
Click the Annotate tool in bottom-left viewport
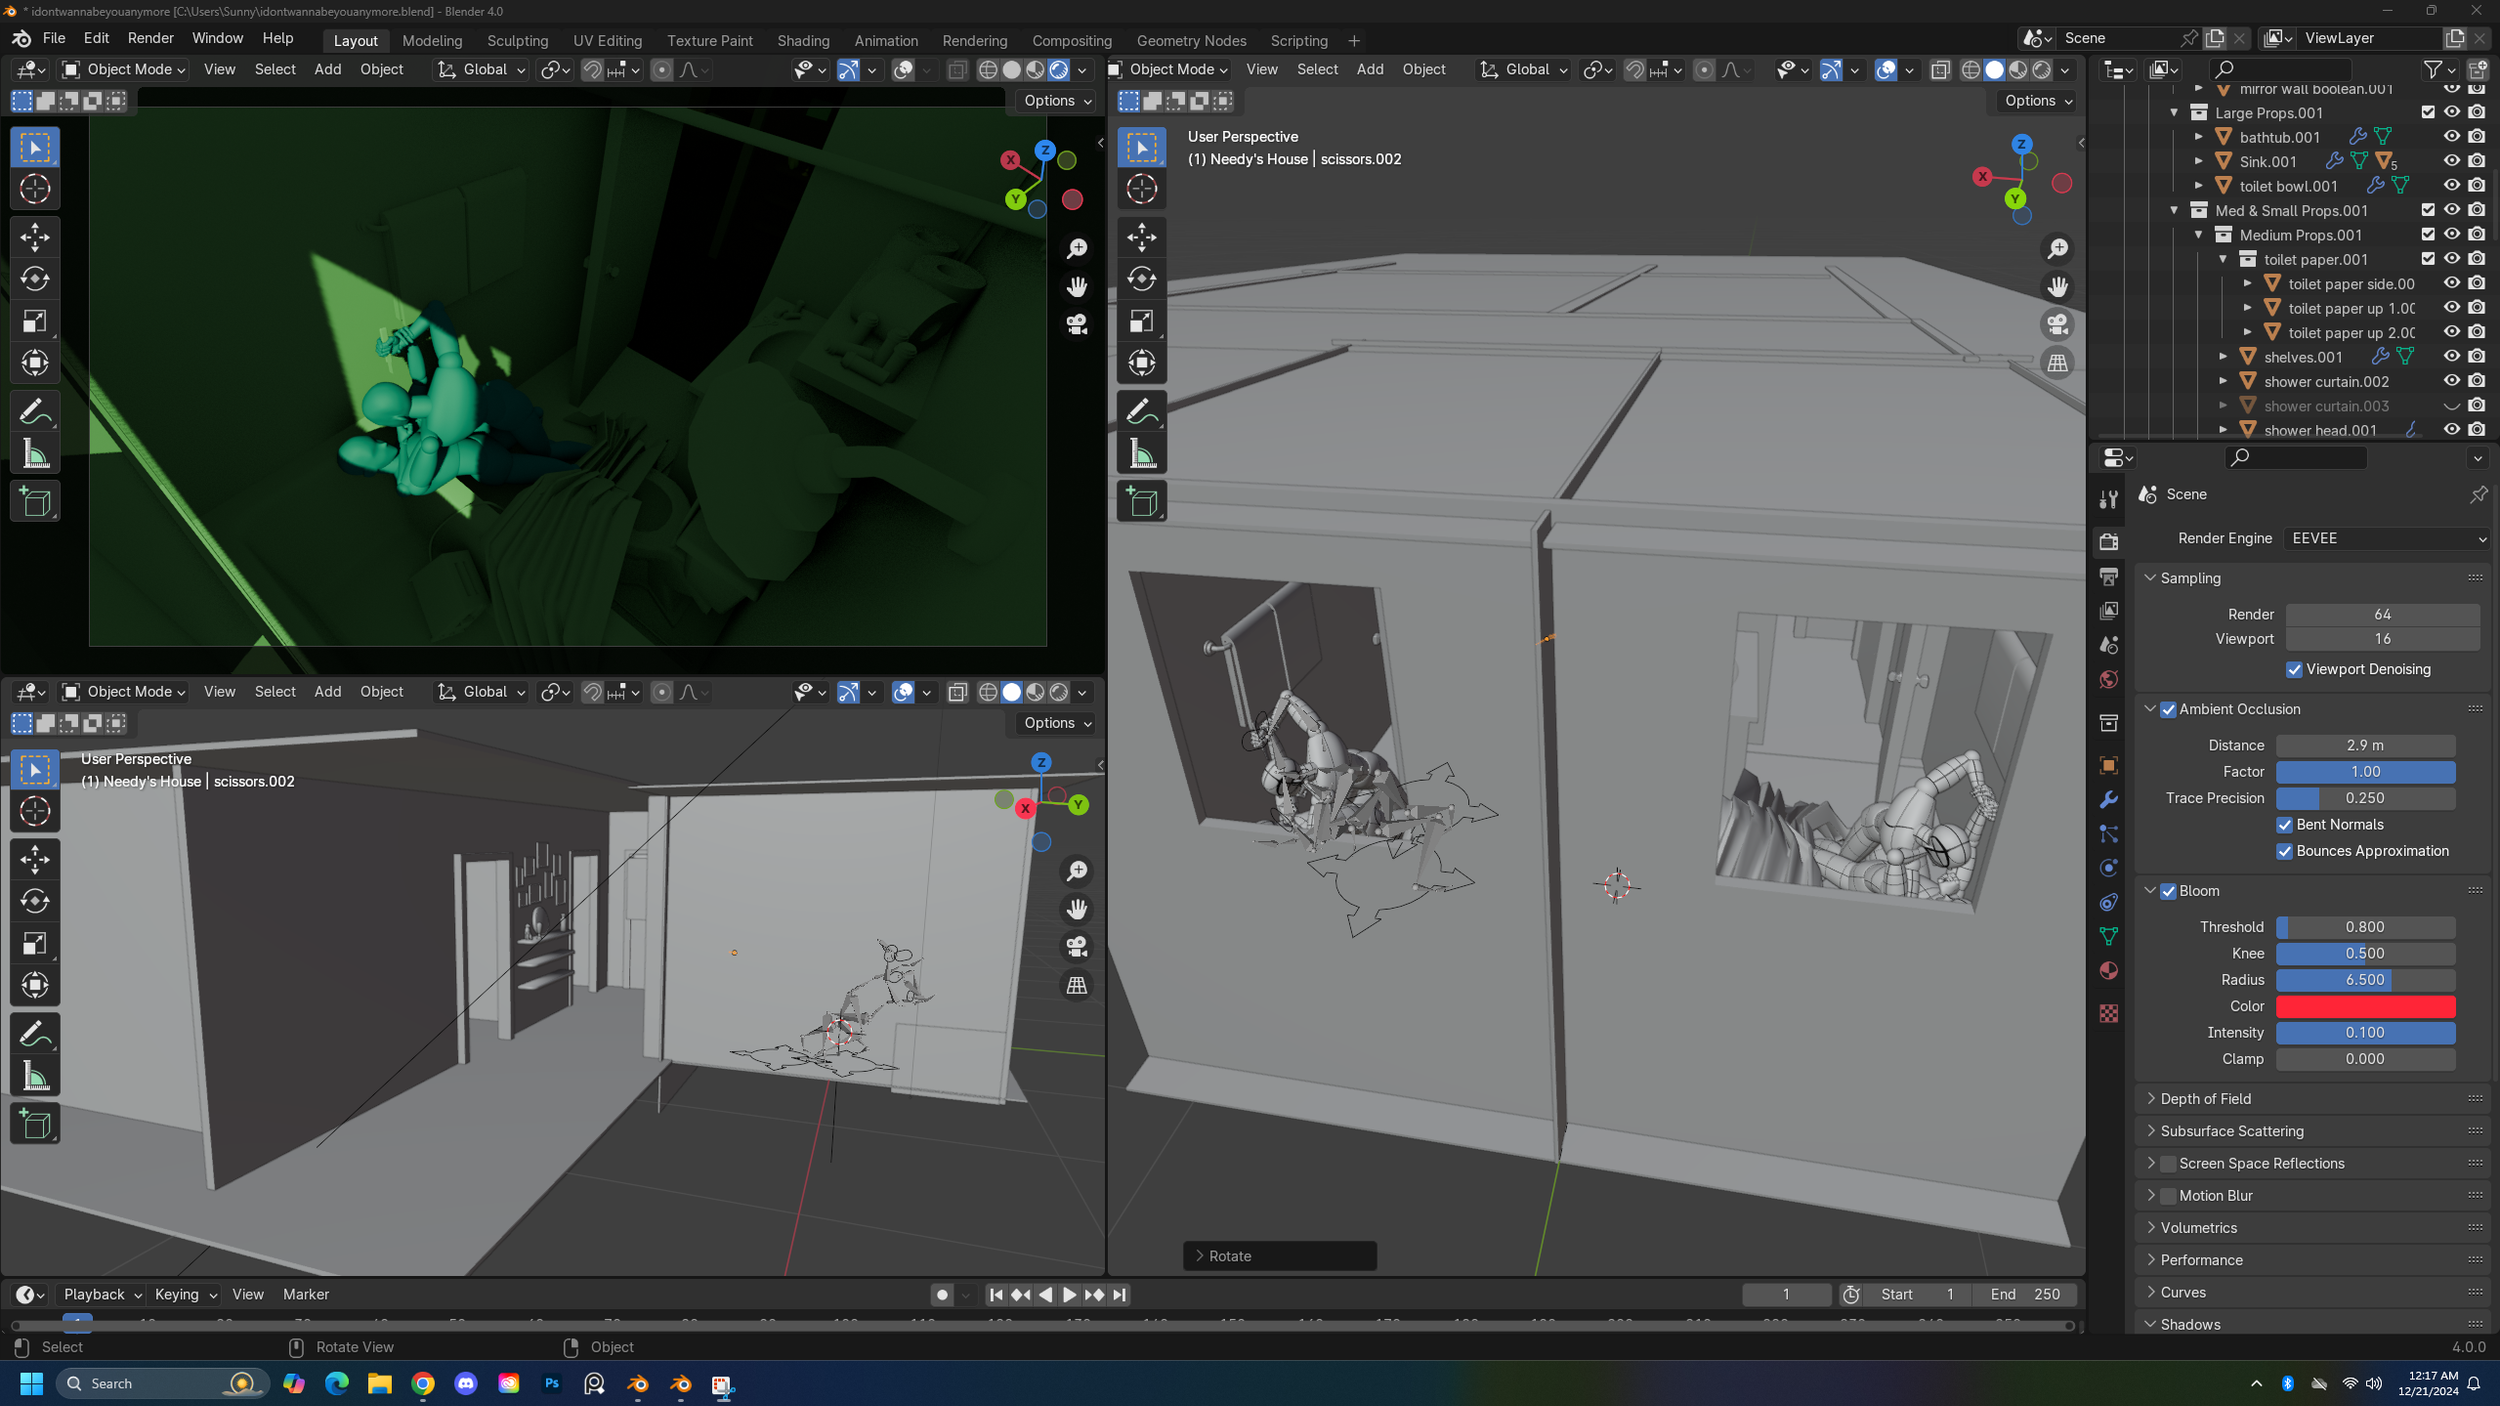(x=35, y=1033)
